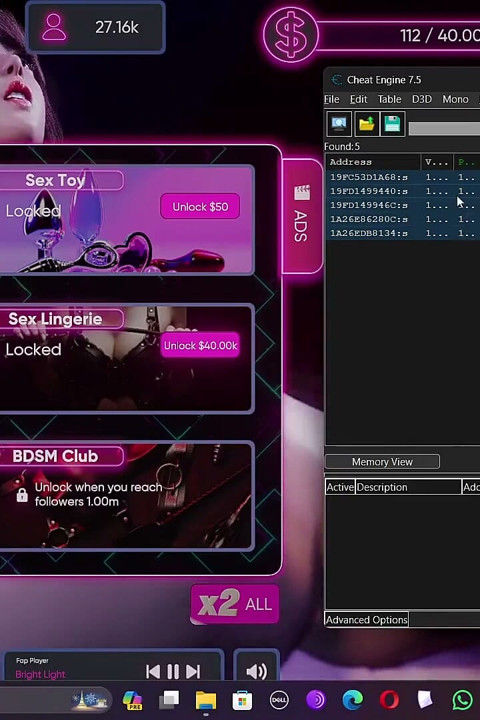
Task: Open File Explorer from taskbar
Action: pos(206,701)
